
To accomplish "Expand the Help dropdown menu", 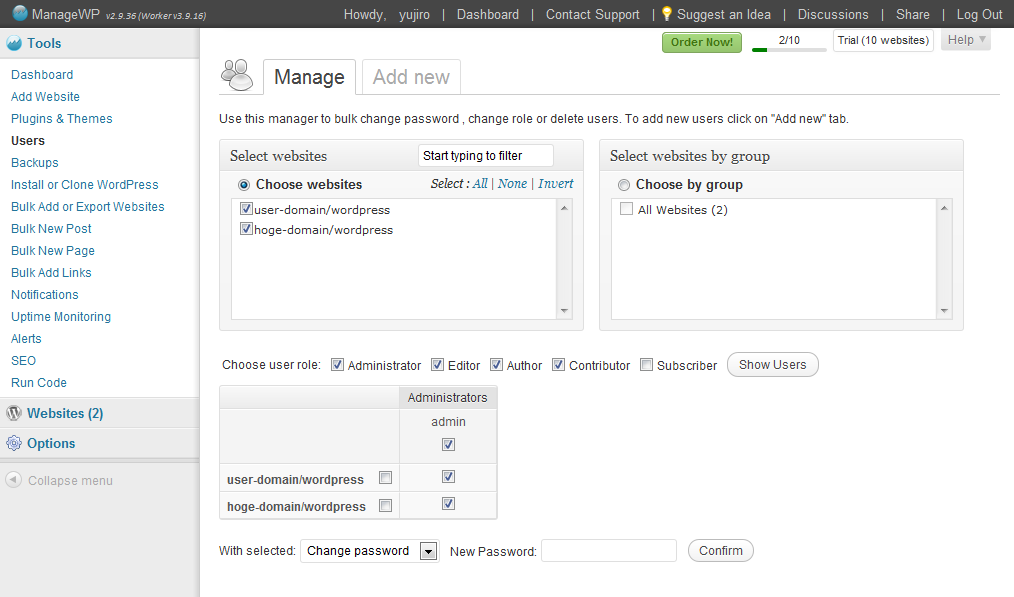I will coord(966,40).
